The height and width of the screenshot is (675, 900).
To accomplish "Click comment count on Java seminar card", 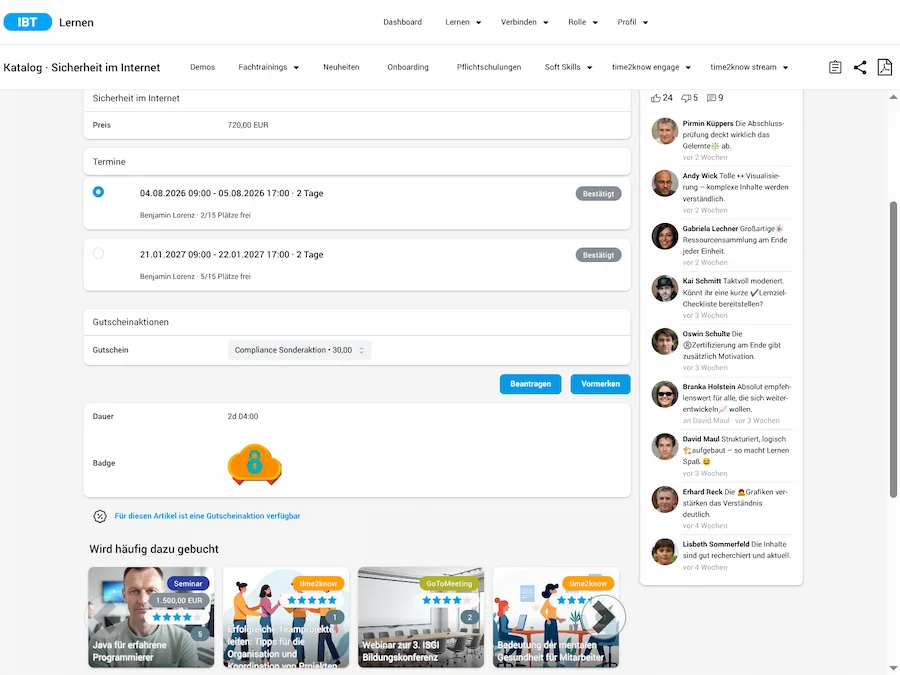I will pyautogui.click(x=200, y=634).
